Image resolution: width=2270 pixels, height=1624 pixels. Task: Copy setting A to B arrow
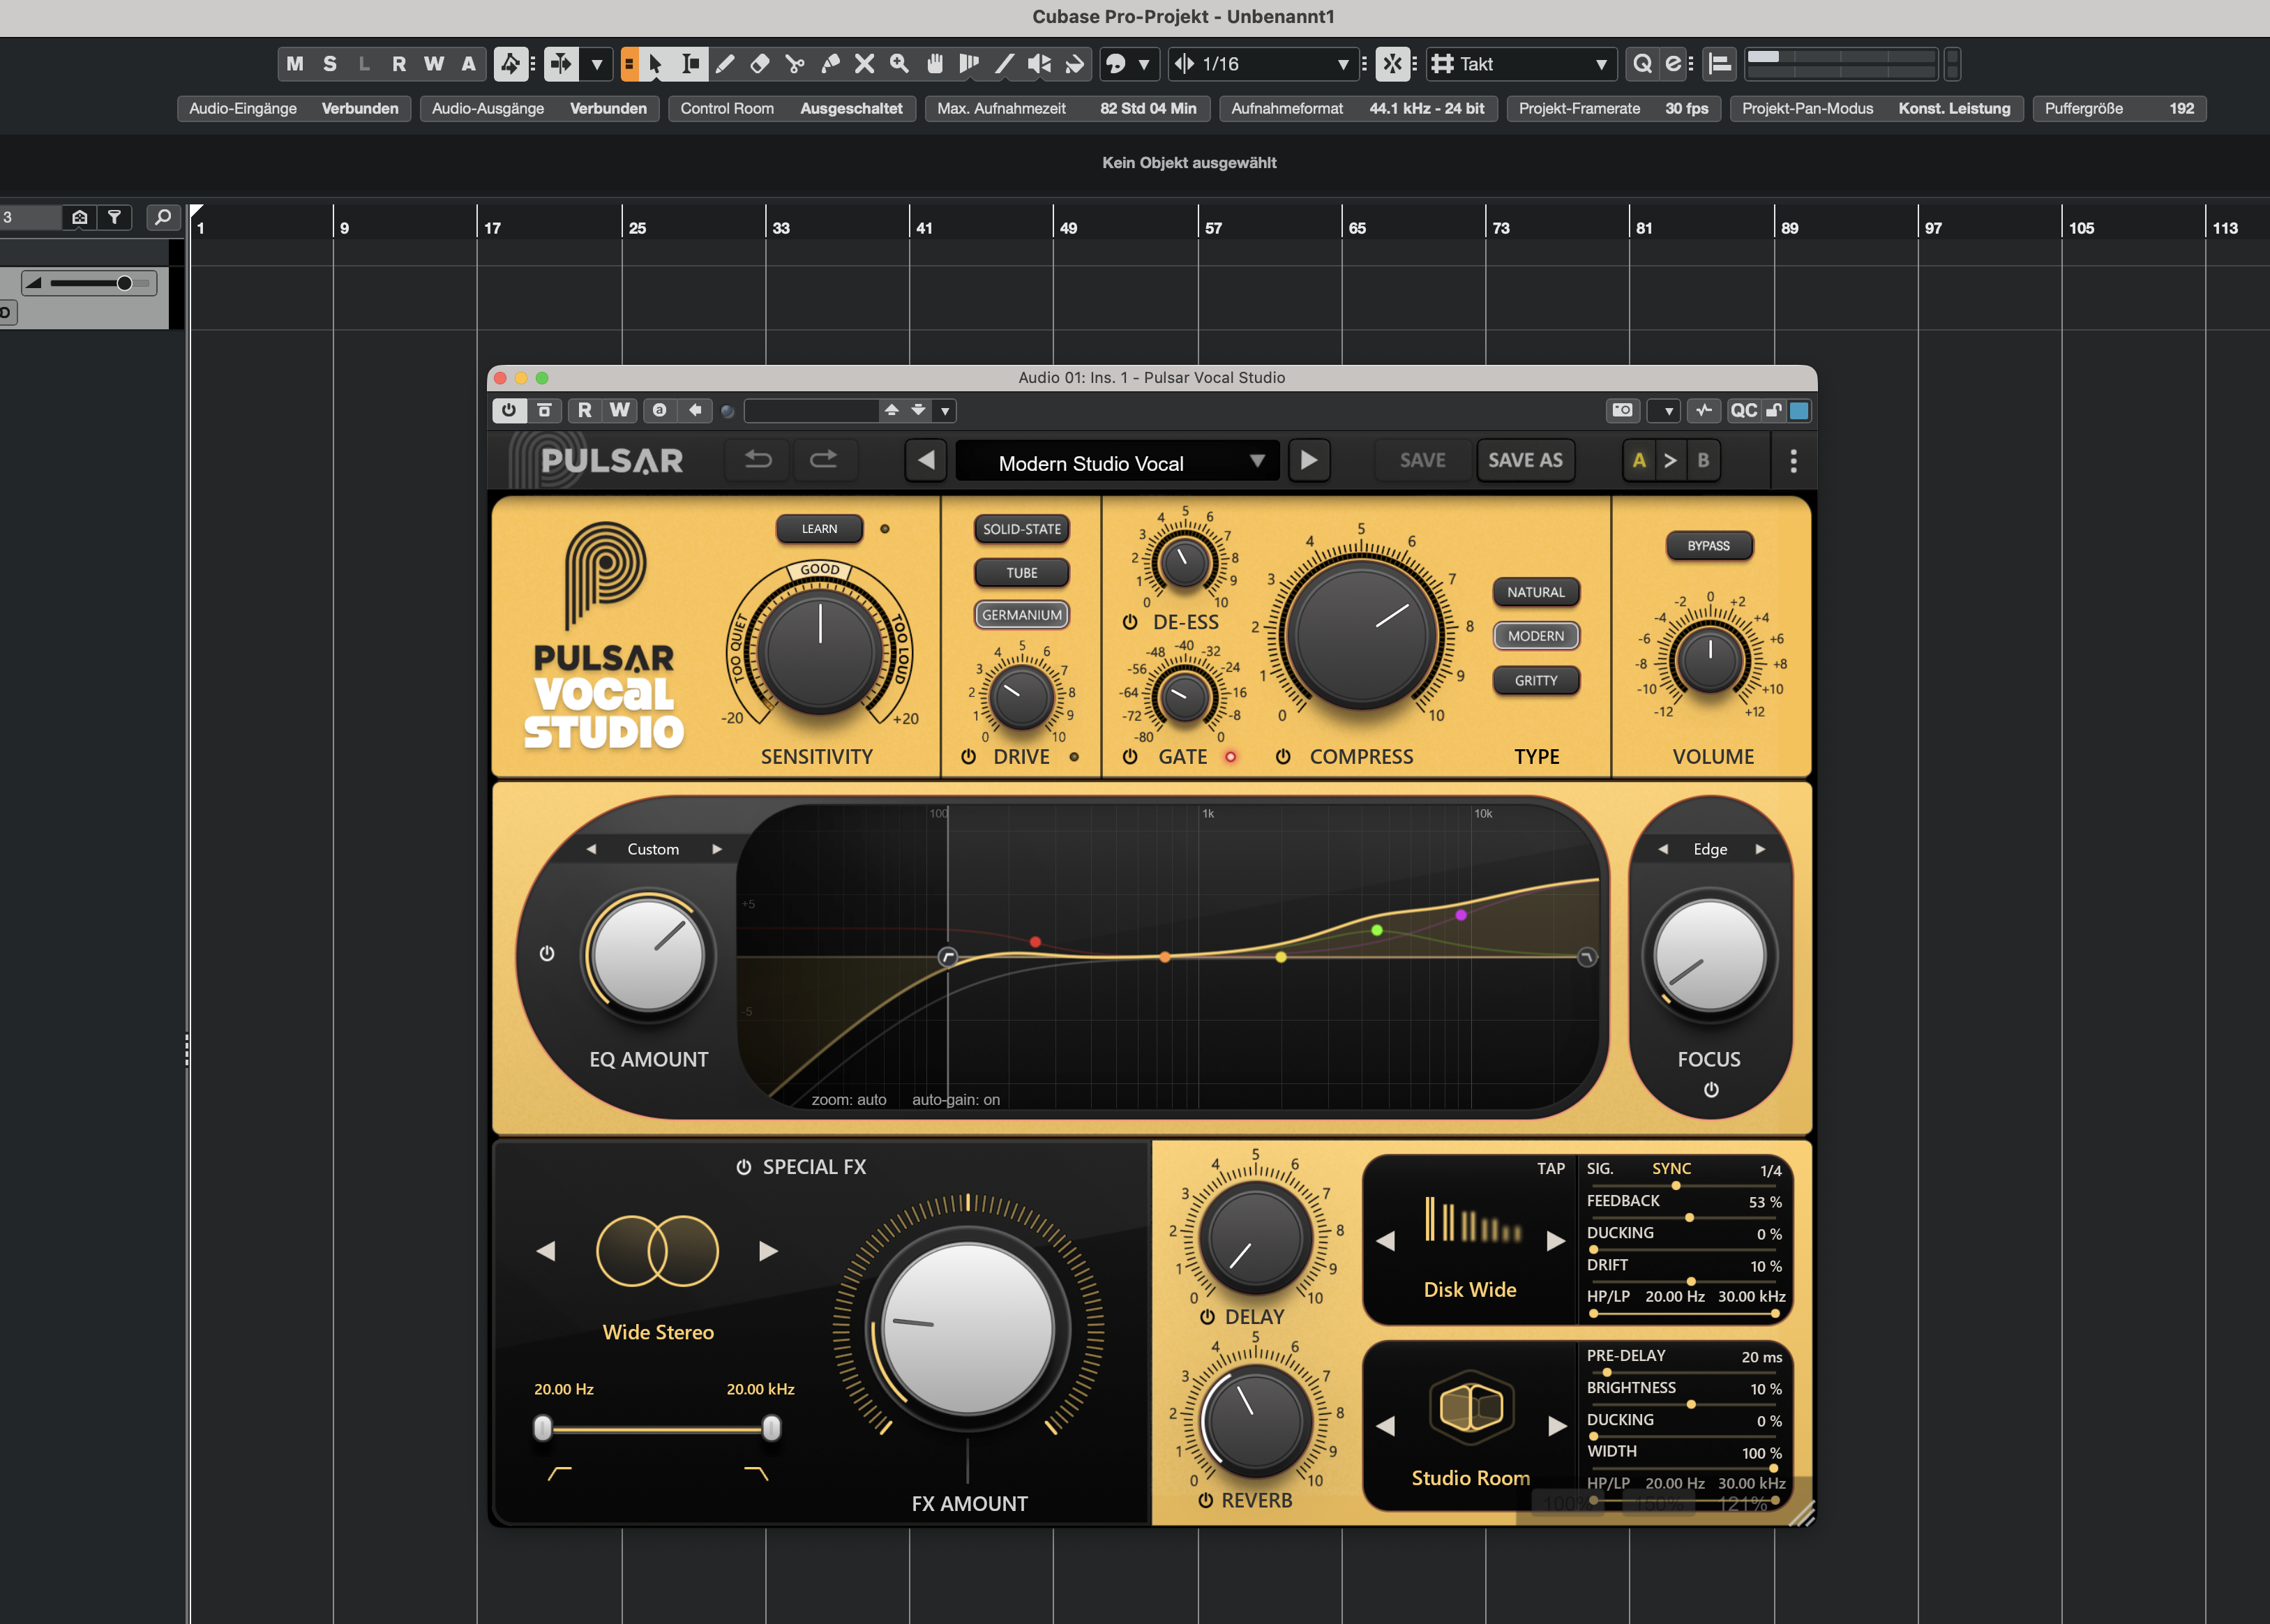[1670, 461]
